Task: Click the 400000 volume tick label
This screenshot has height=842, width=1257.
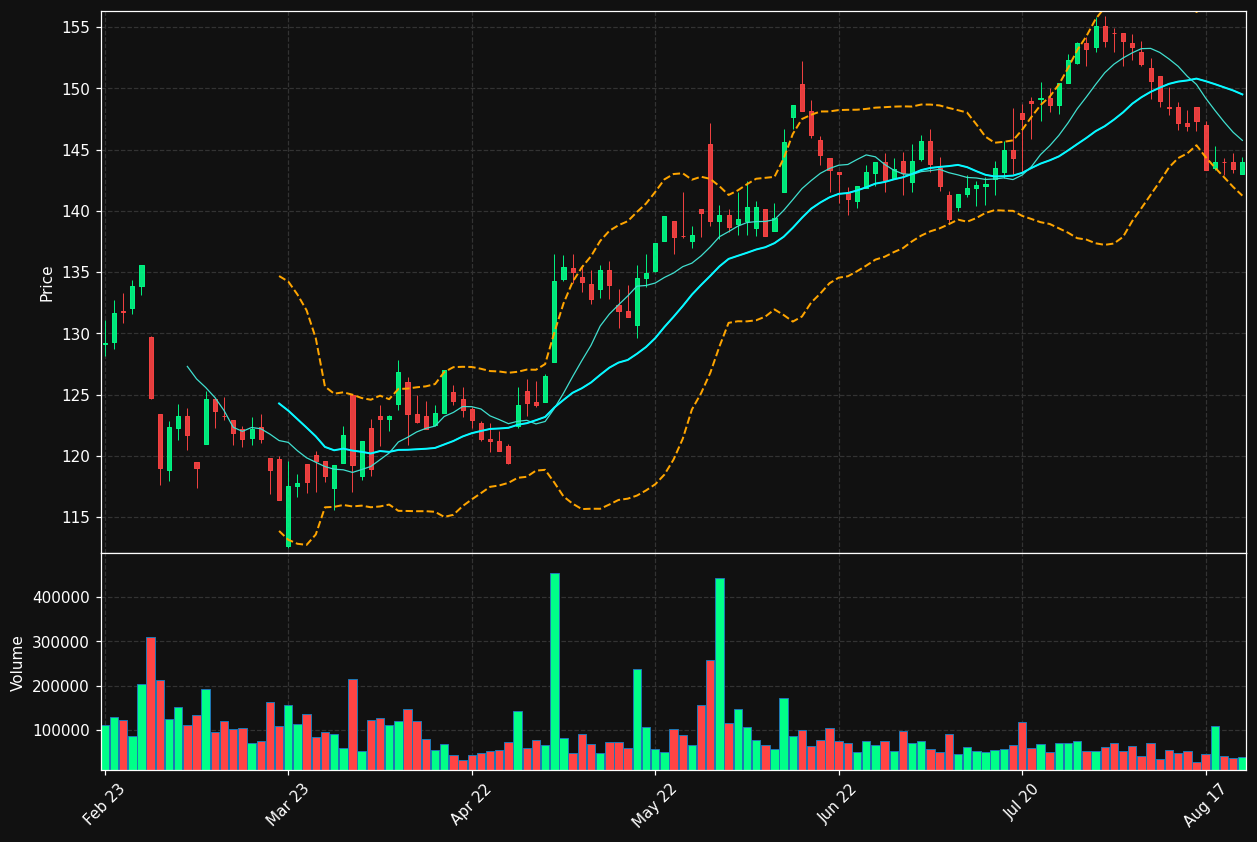Action: coord(63,598)
